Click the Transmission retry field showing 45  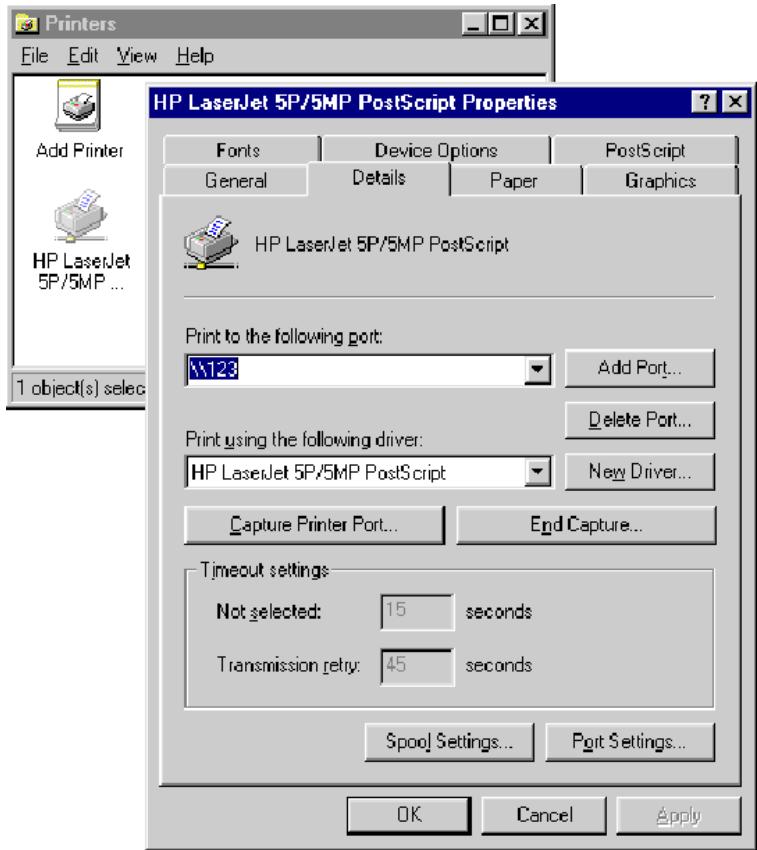[x=418, y=666]
